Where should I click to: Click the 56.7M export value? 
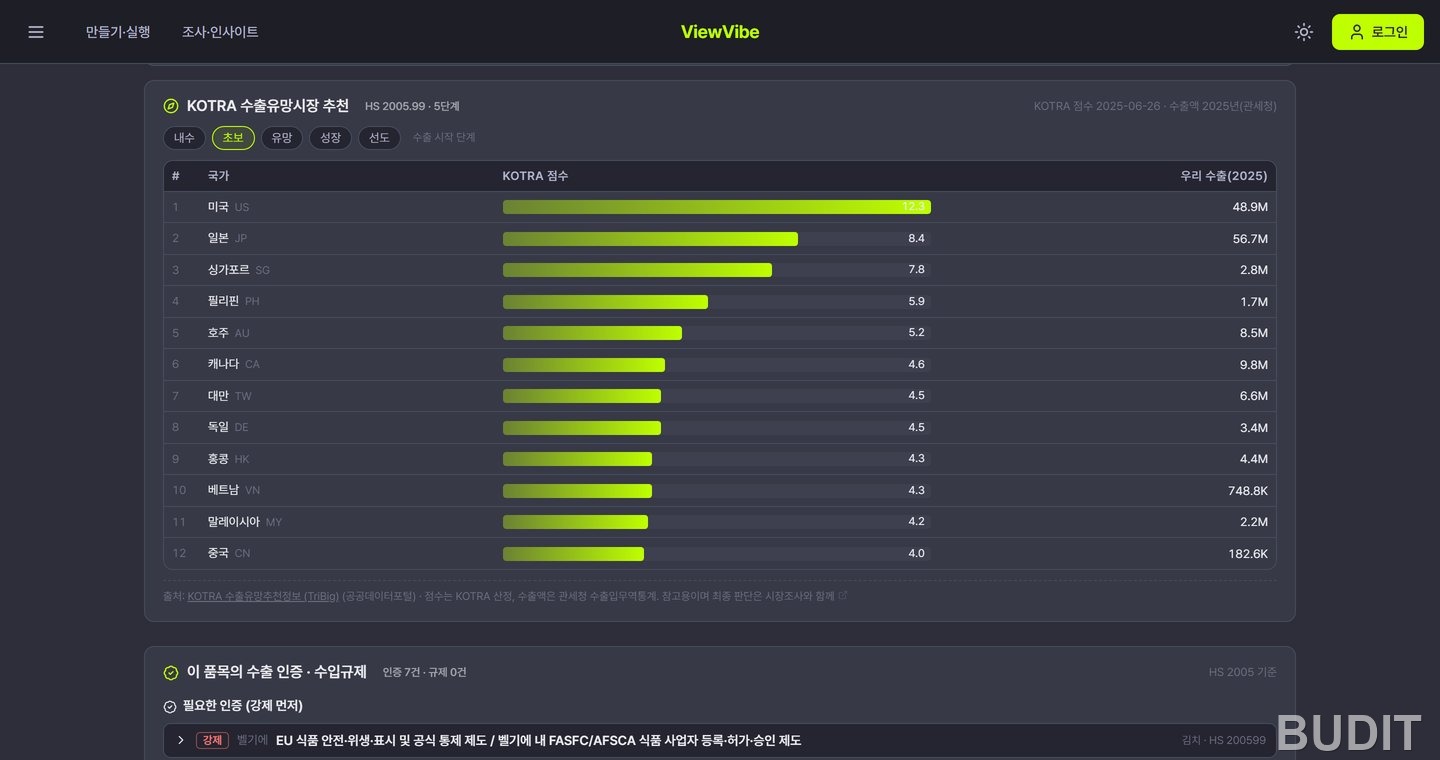pos(1250,239)
